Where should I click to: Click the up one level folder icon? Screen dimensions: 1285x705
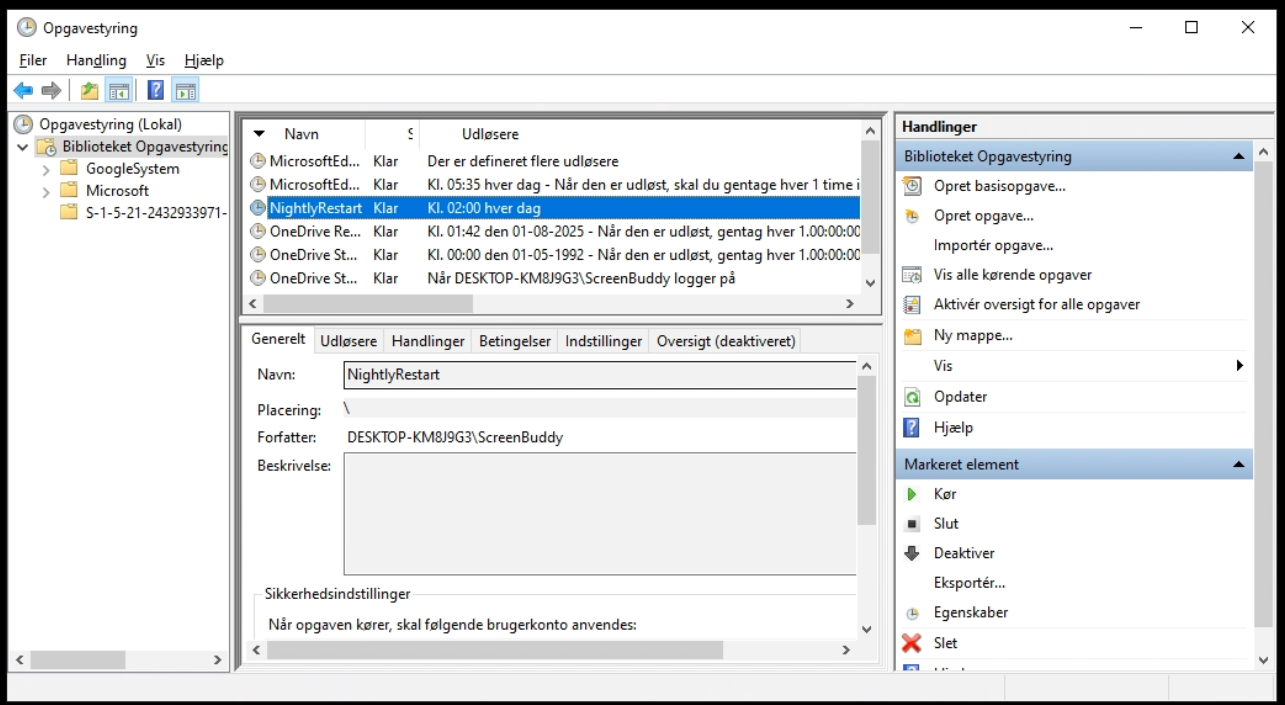89,91
